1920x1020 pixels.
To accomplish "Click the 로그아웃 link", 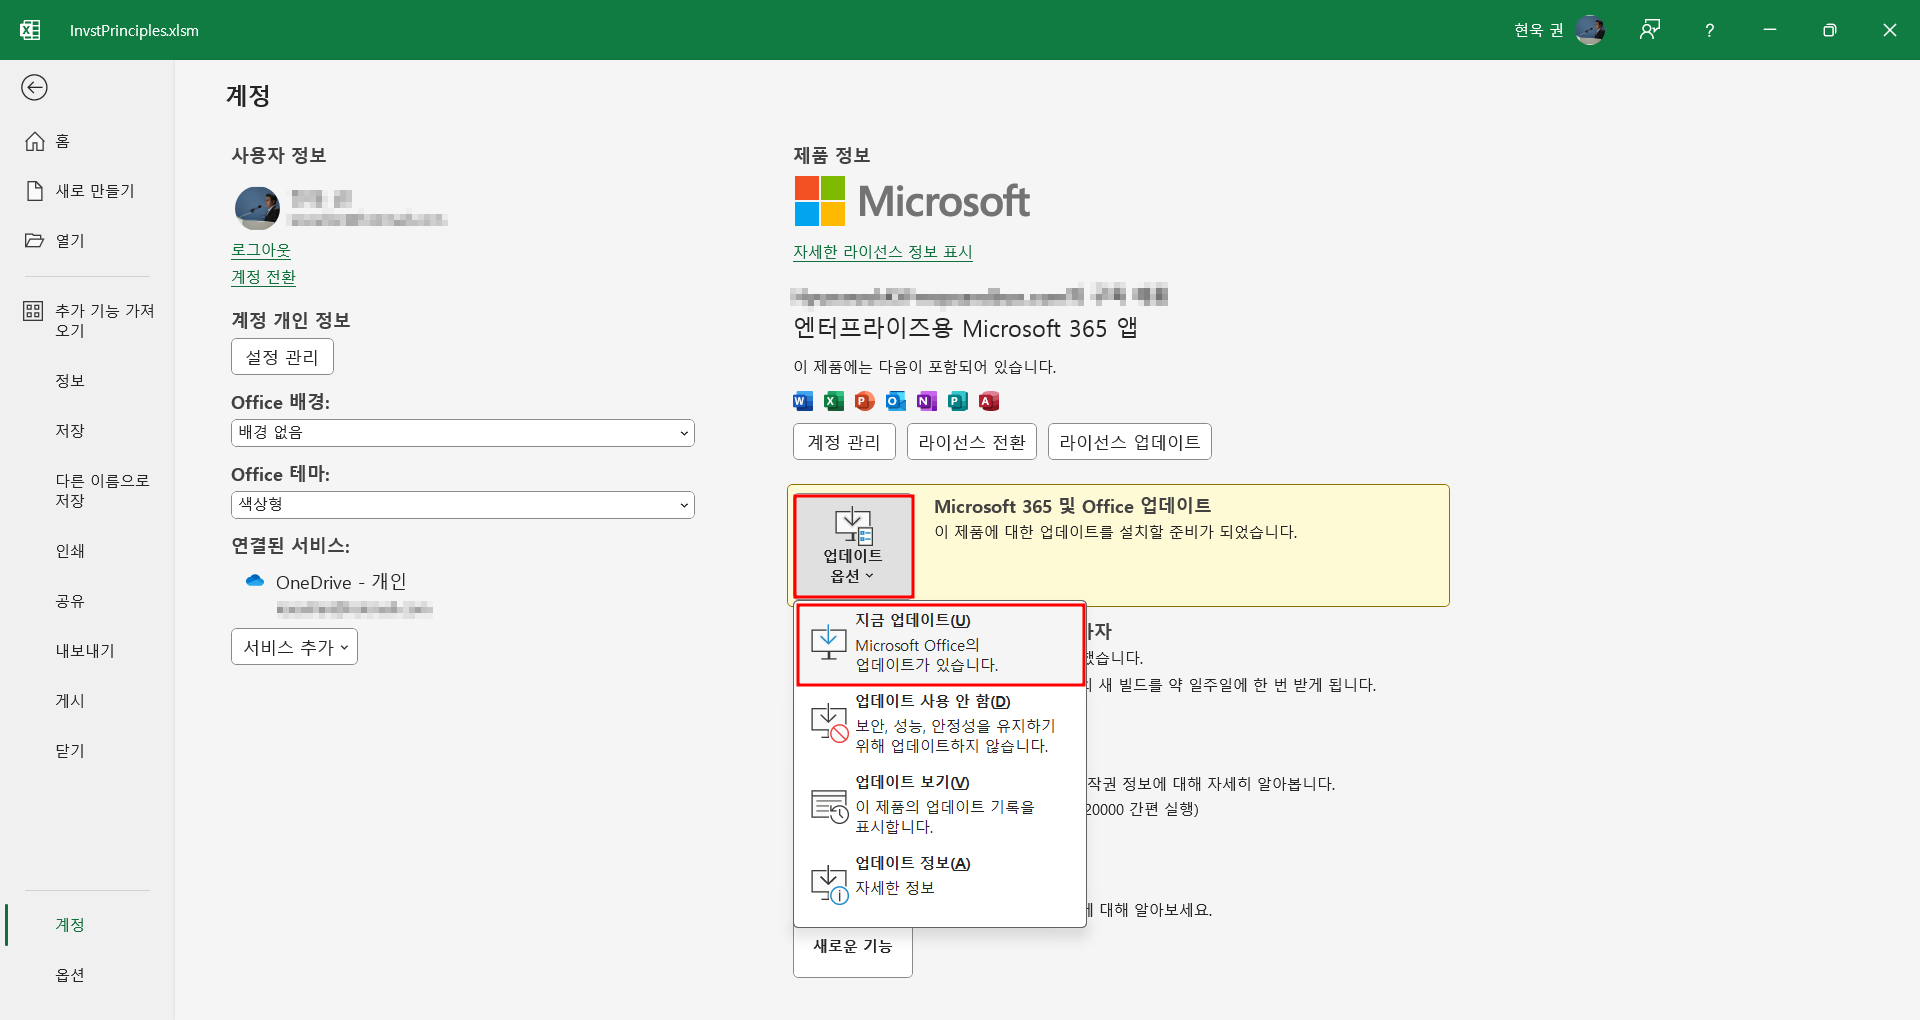I will point(261,250).
